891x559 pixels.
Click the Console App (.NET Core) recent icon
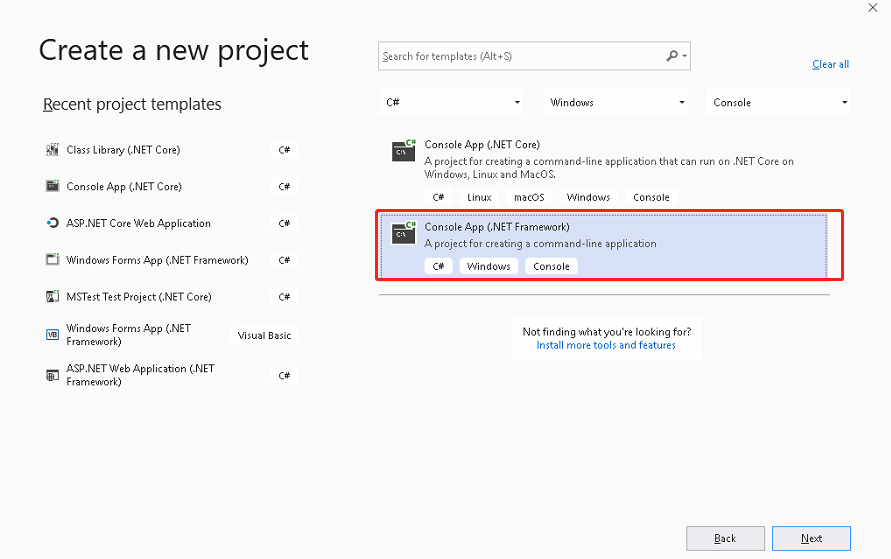pos(53,186)
